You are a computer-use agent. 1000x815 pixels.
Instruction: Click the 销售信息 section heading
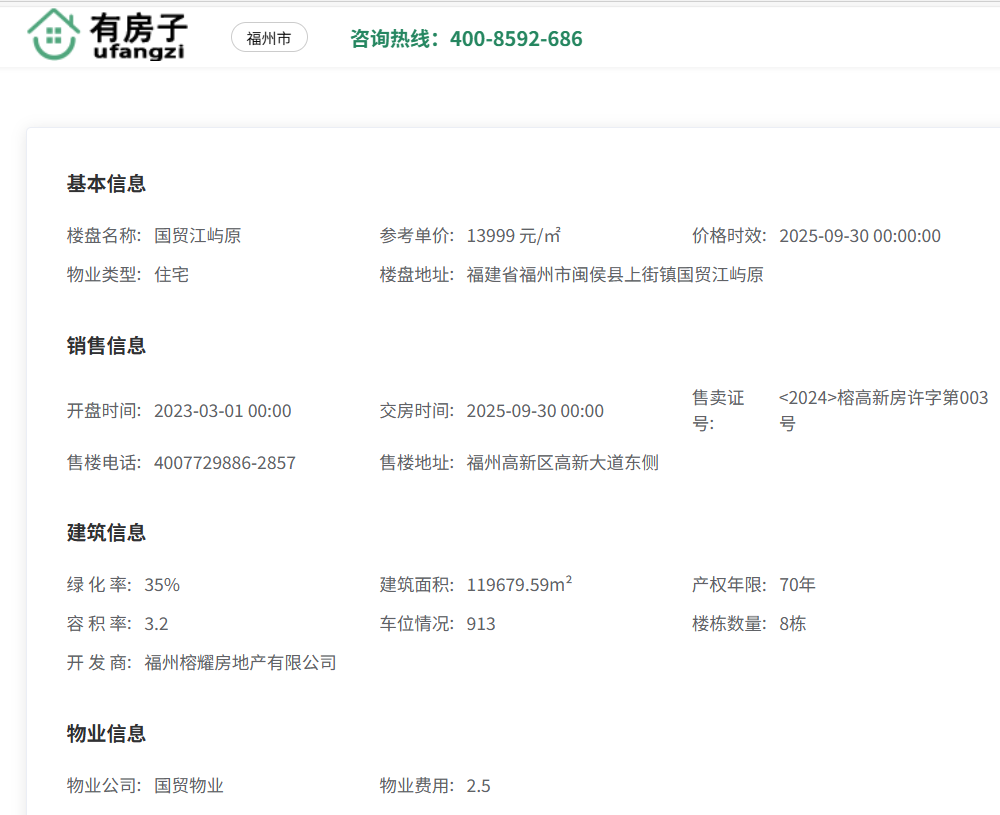(106, 346)
